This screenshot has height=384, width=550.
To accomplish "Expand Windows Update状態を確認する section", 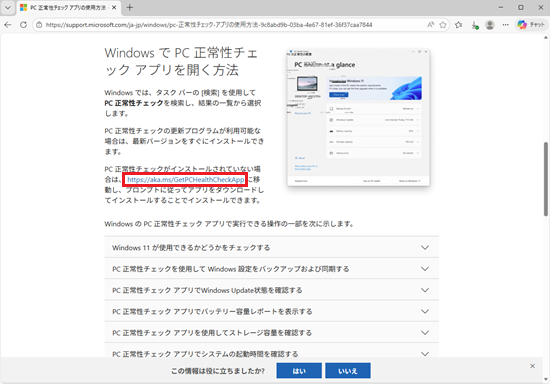I will (x=271, y=290).
